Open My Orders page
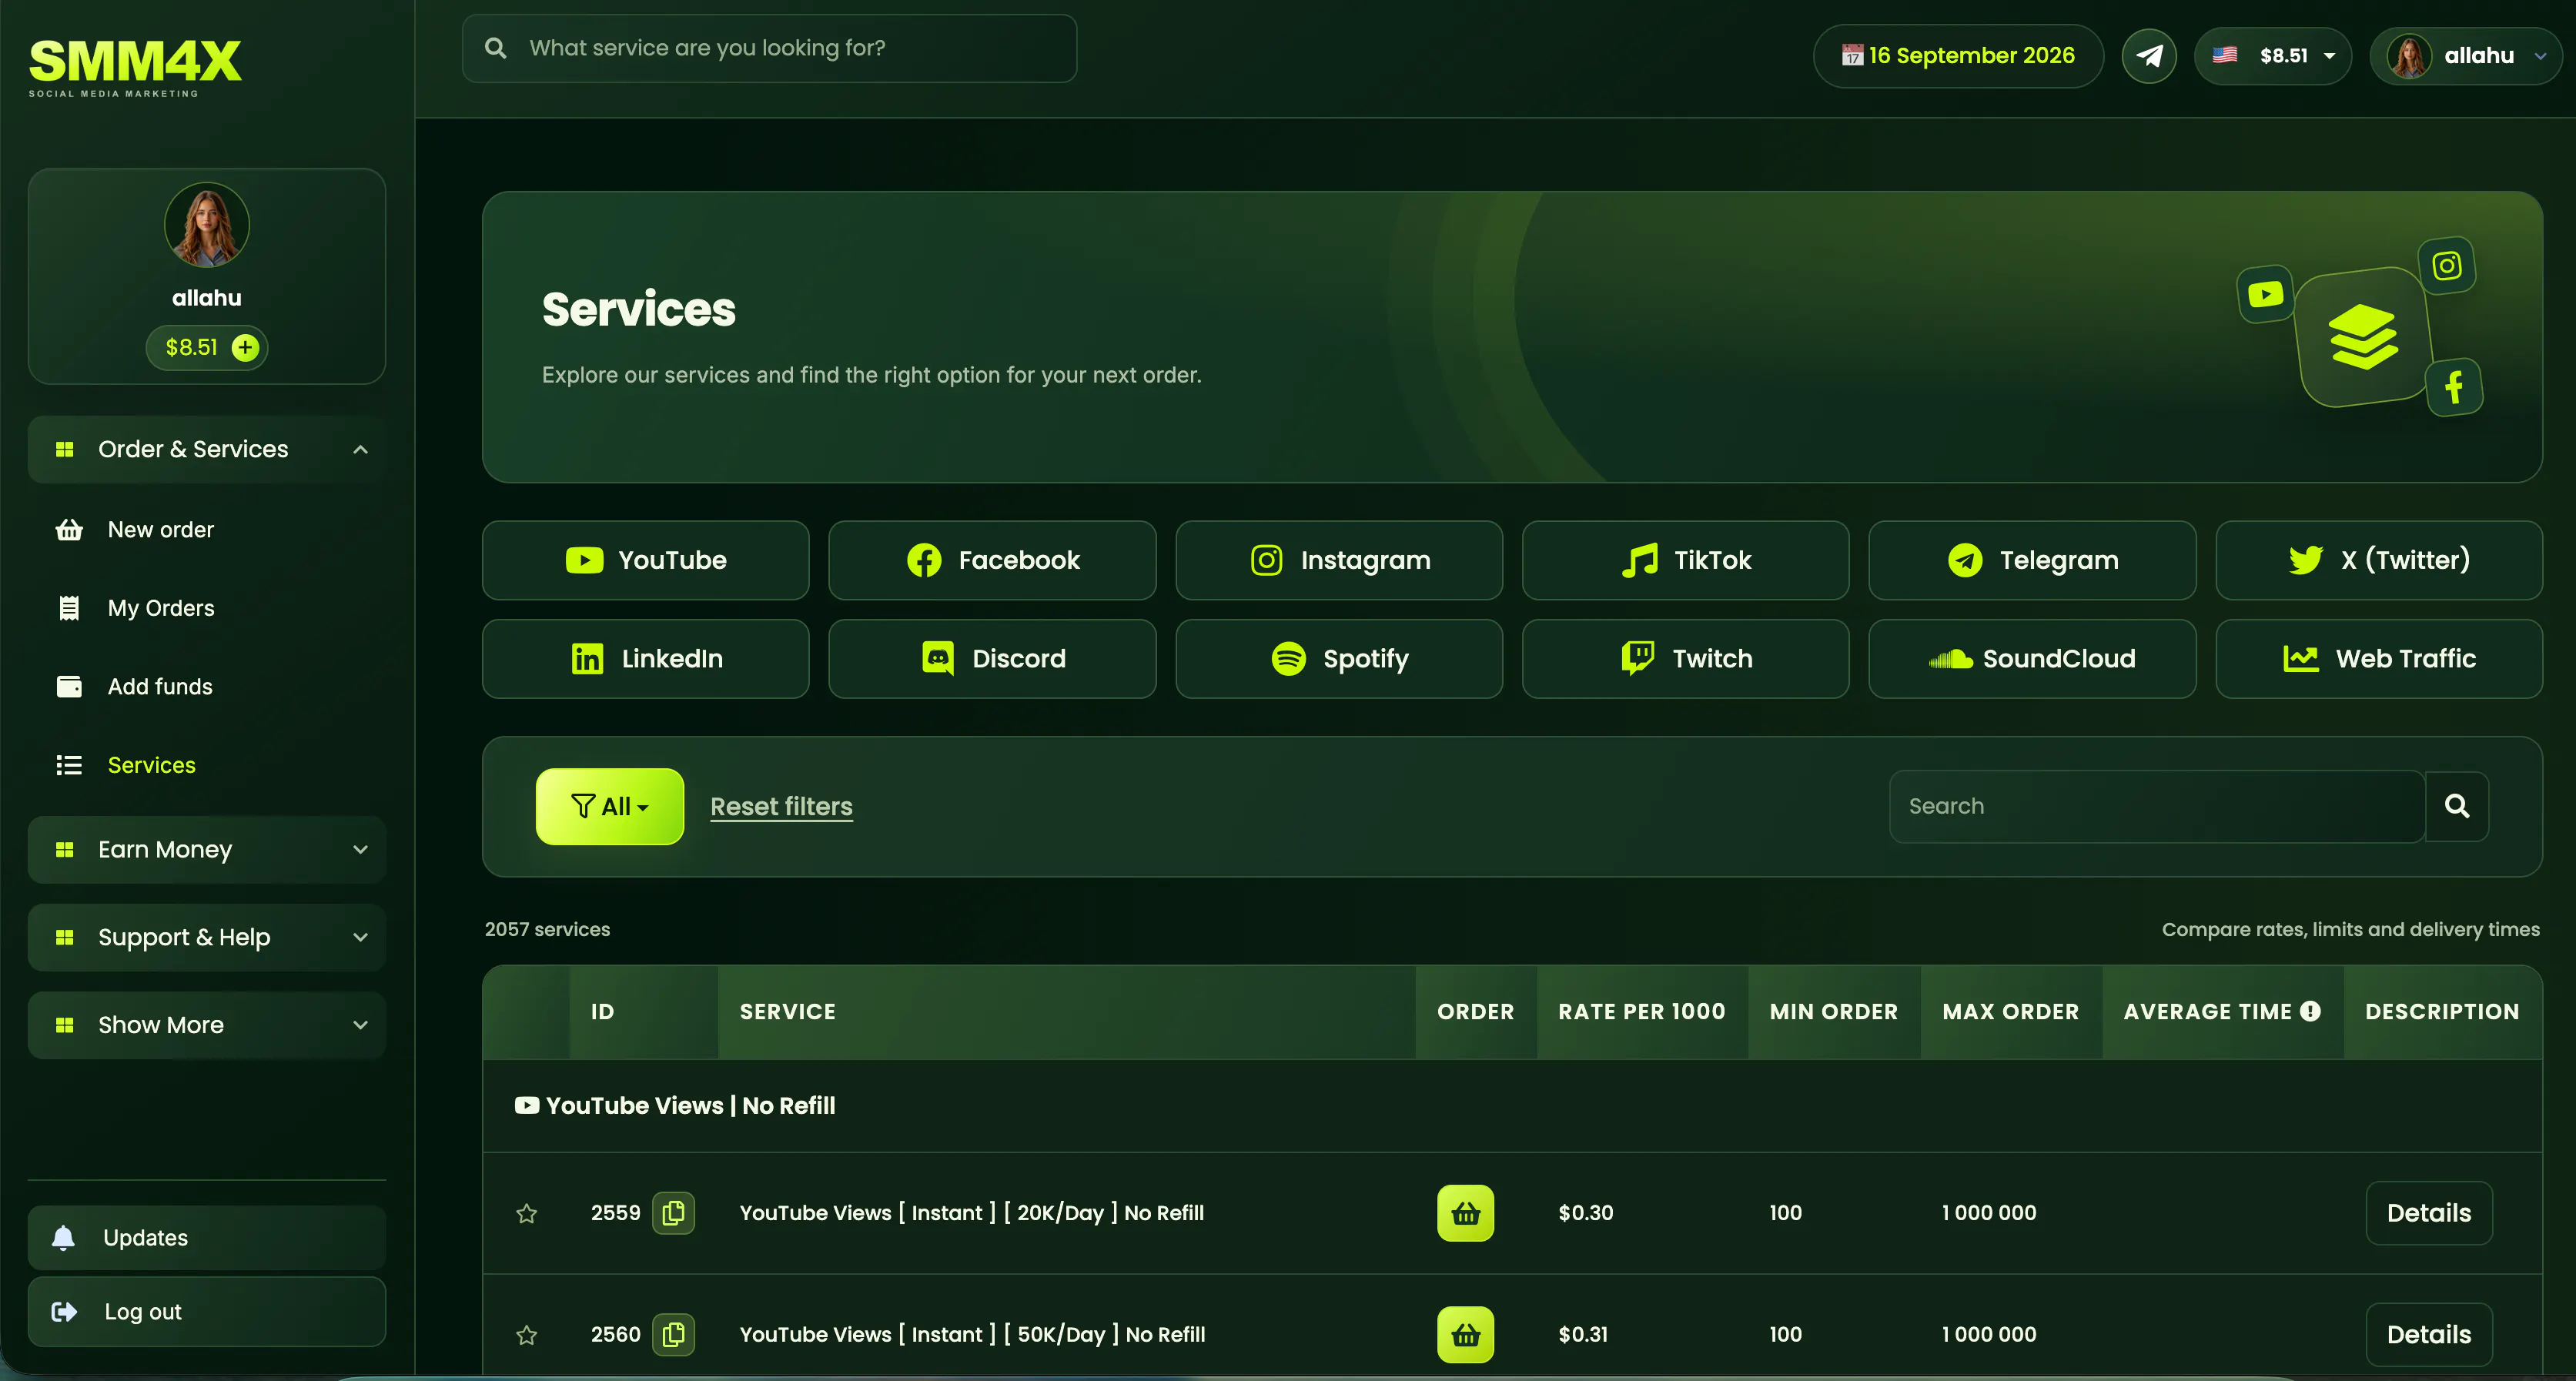The image size is (2576, 1381). pyautogui.click(x=160, y=608)
